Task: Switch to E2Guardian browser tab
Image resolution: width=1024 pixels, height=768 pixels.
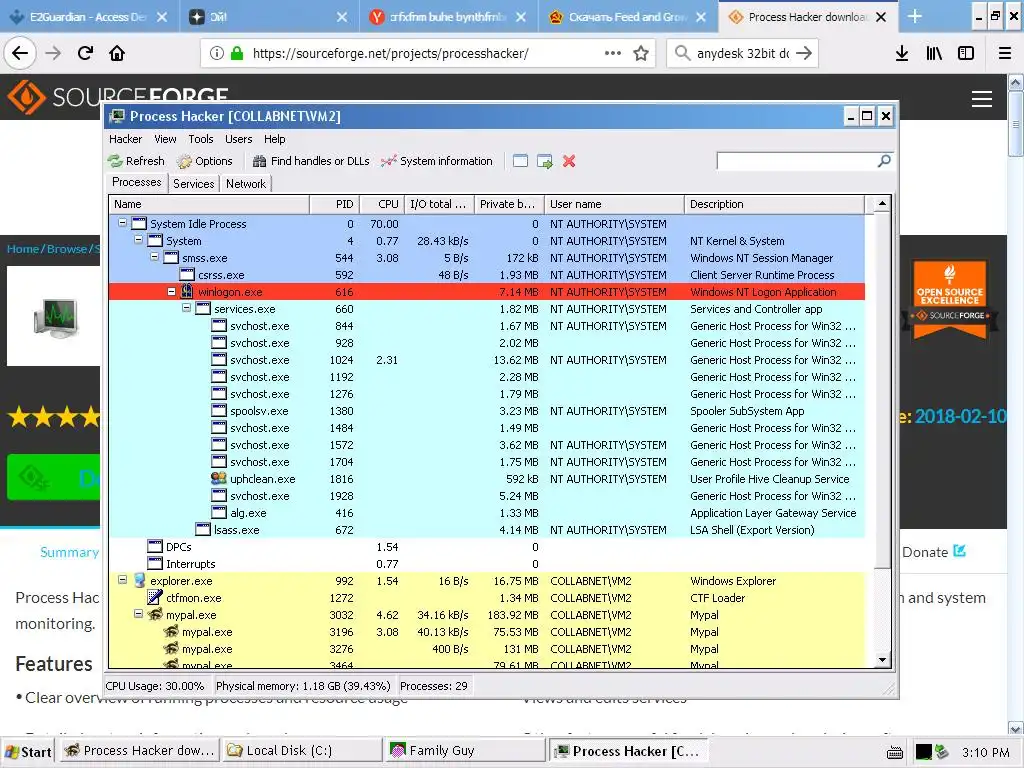Action: (x=89, y=16)
